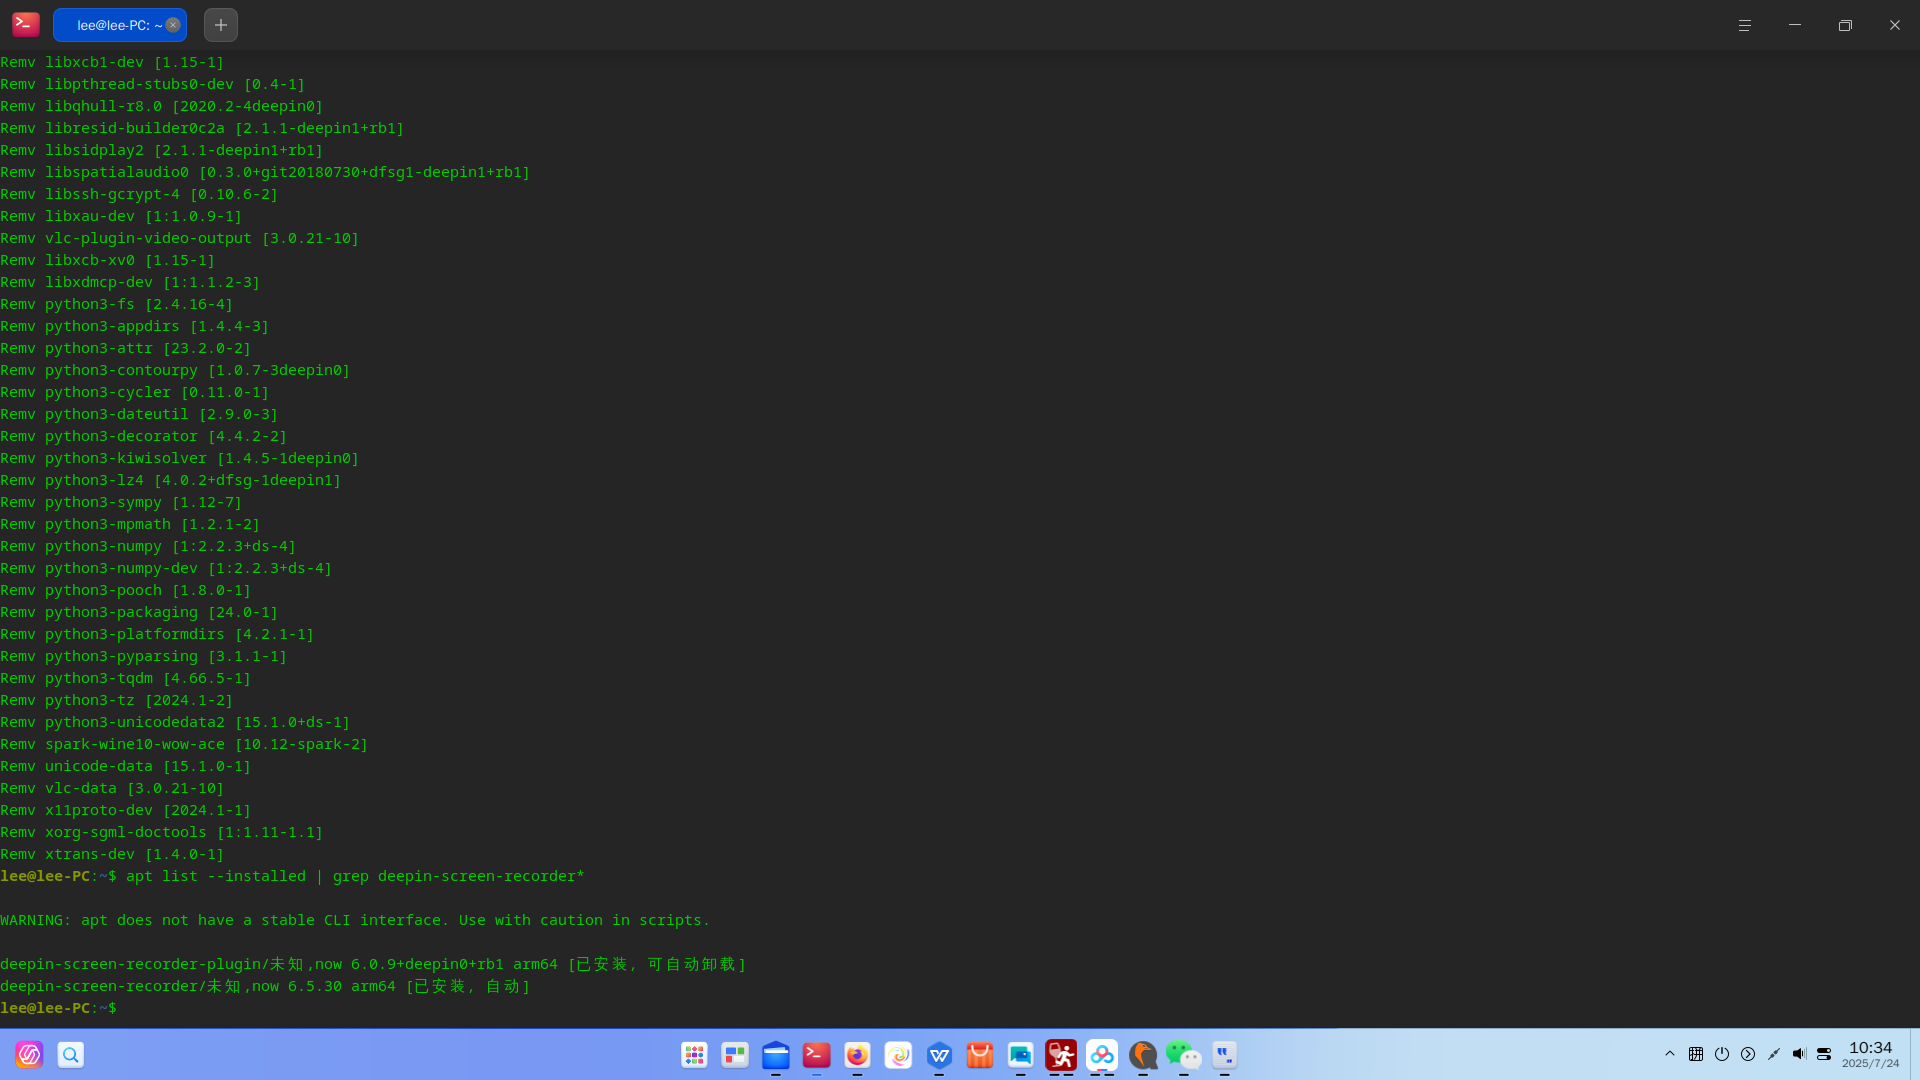The height and width of the screenshot is (1080, 1920).
Task: Click the Remv spark-wine10-wow-ace line
Action: click(x=184, y=744)
